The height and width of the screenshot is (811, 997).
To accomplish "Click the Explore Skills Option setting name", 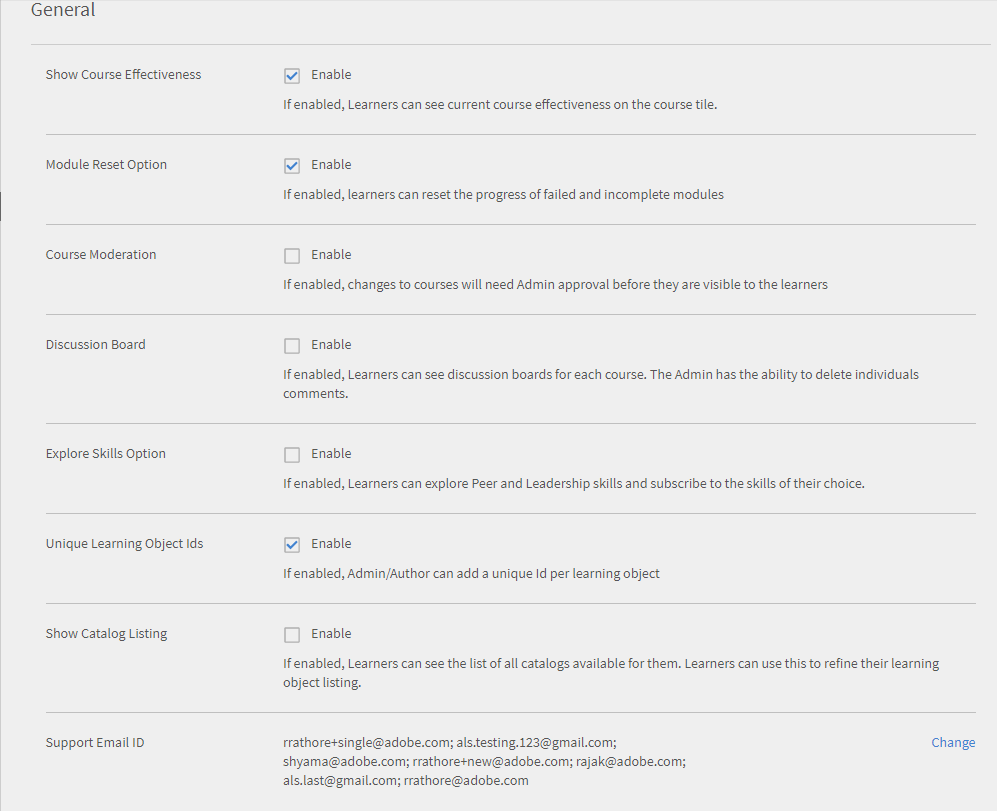I will pos(106,454).
